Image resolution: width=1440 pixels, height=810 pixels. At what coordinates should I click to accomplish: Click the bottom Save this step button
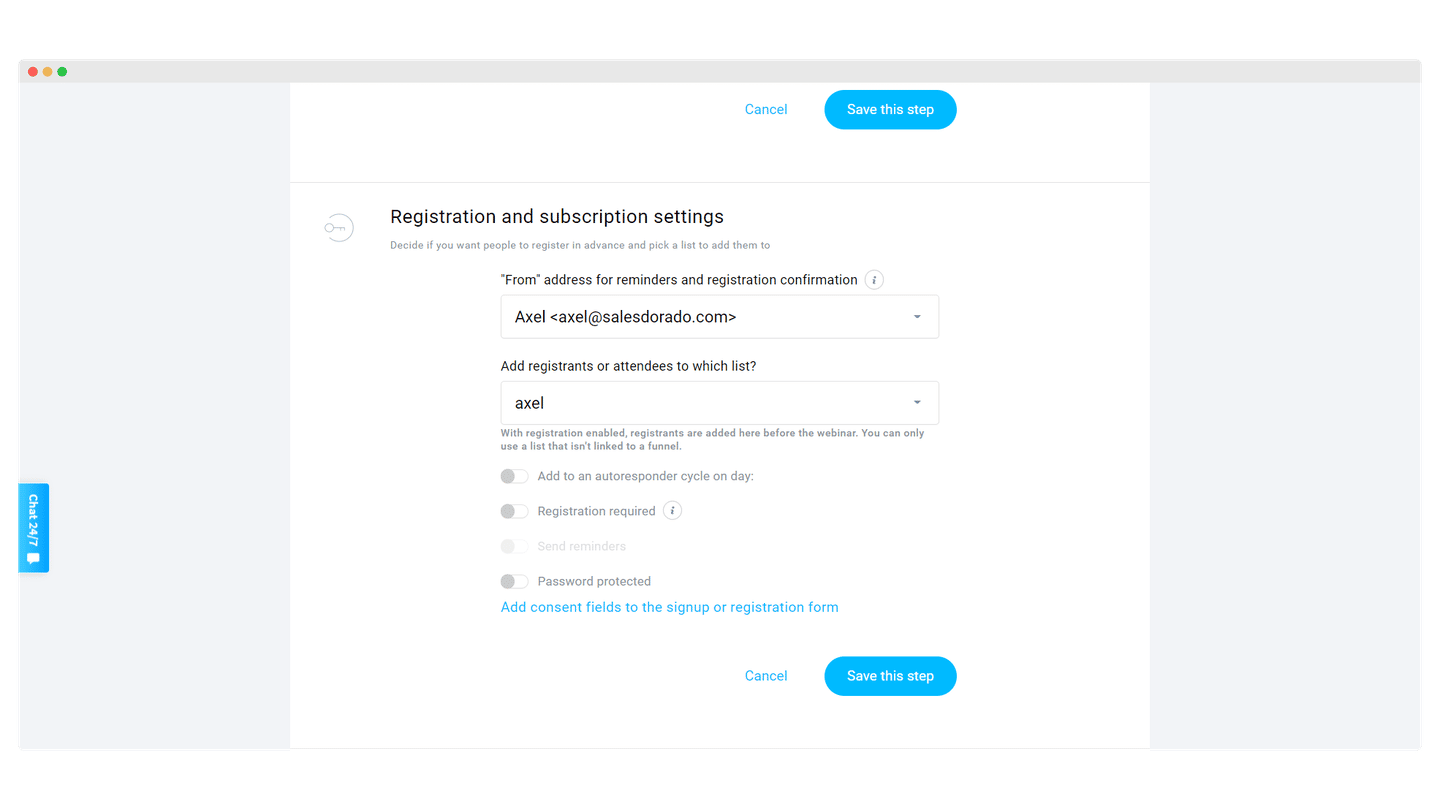[x=890, y=676]
